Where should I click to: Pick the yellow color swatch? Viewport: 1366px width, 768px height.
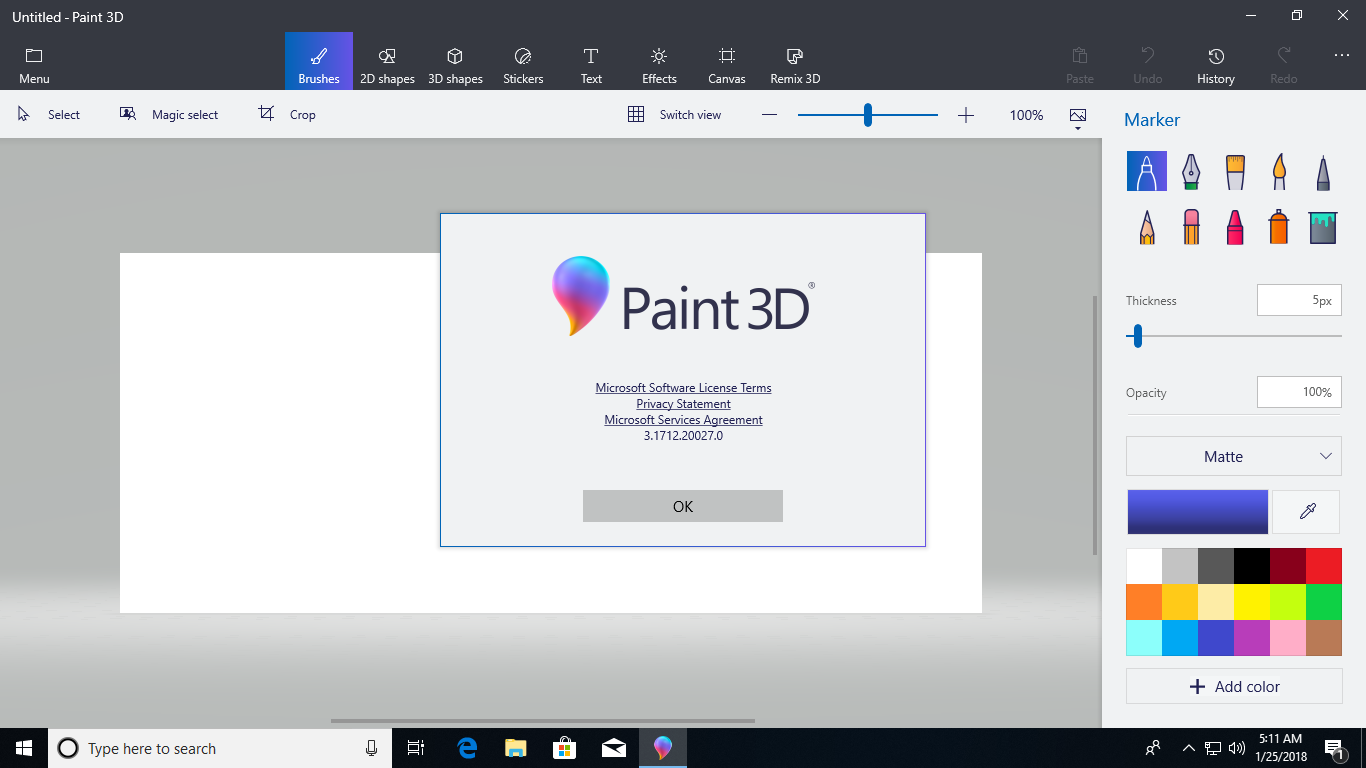point(1251,602)
